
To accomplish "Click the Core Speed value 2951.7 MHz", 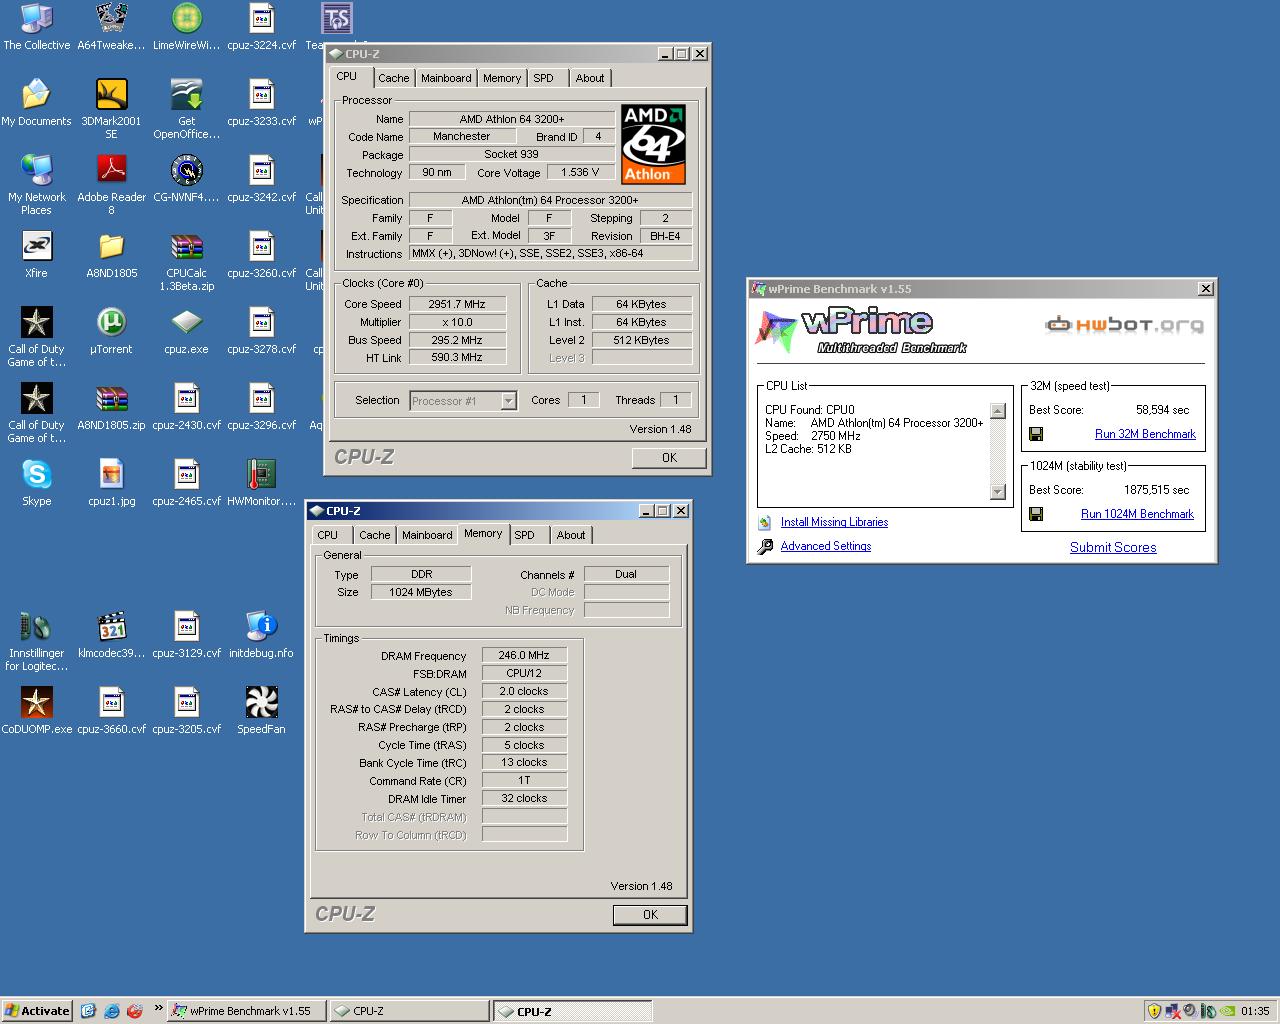I will 457,304.
